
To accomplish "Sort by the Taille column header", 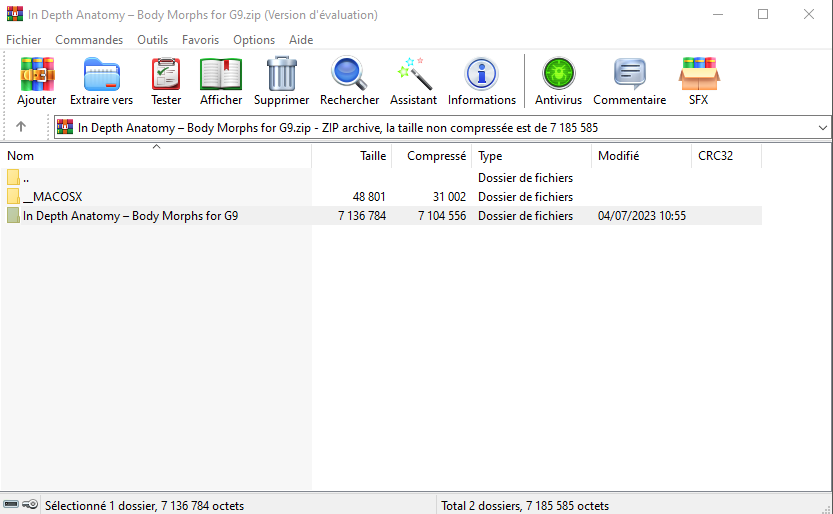I will pyautogui.click(x=352, y=156).
